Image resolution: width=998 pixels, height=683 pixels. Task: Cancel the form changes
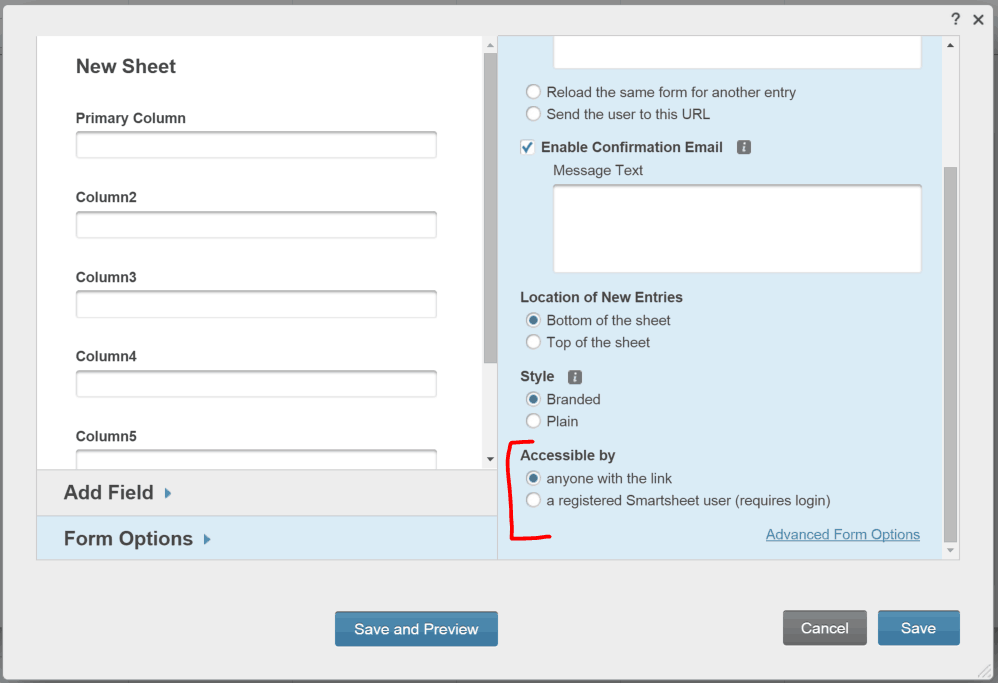pos(824,628)
